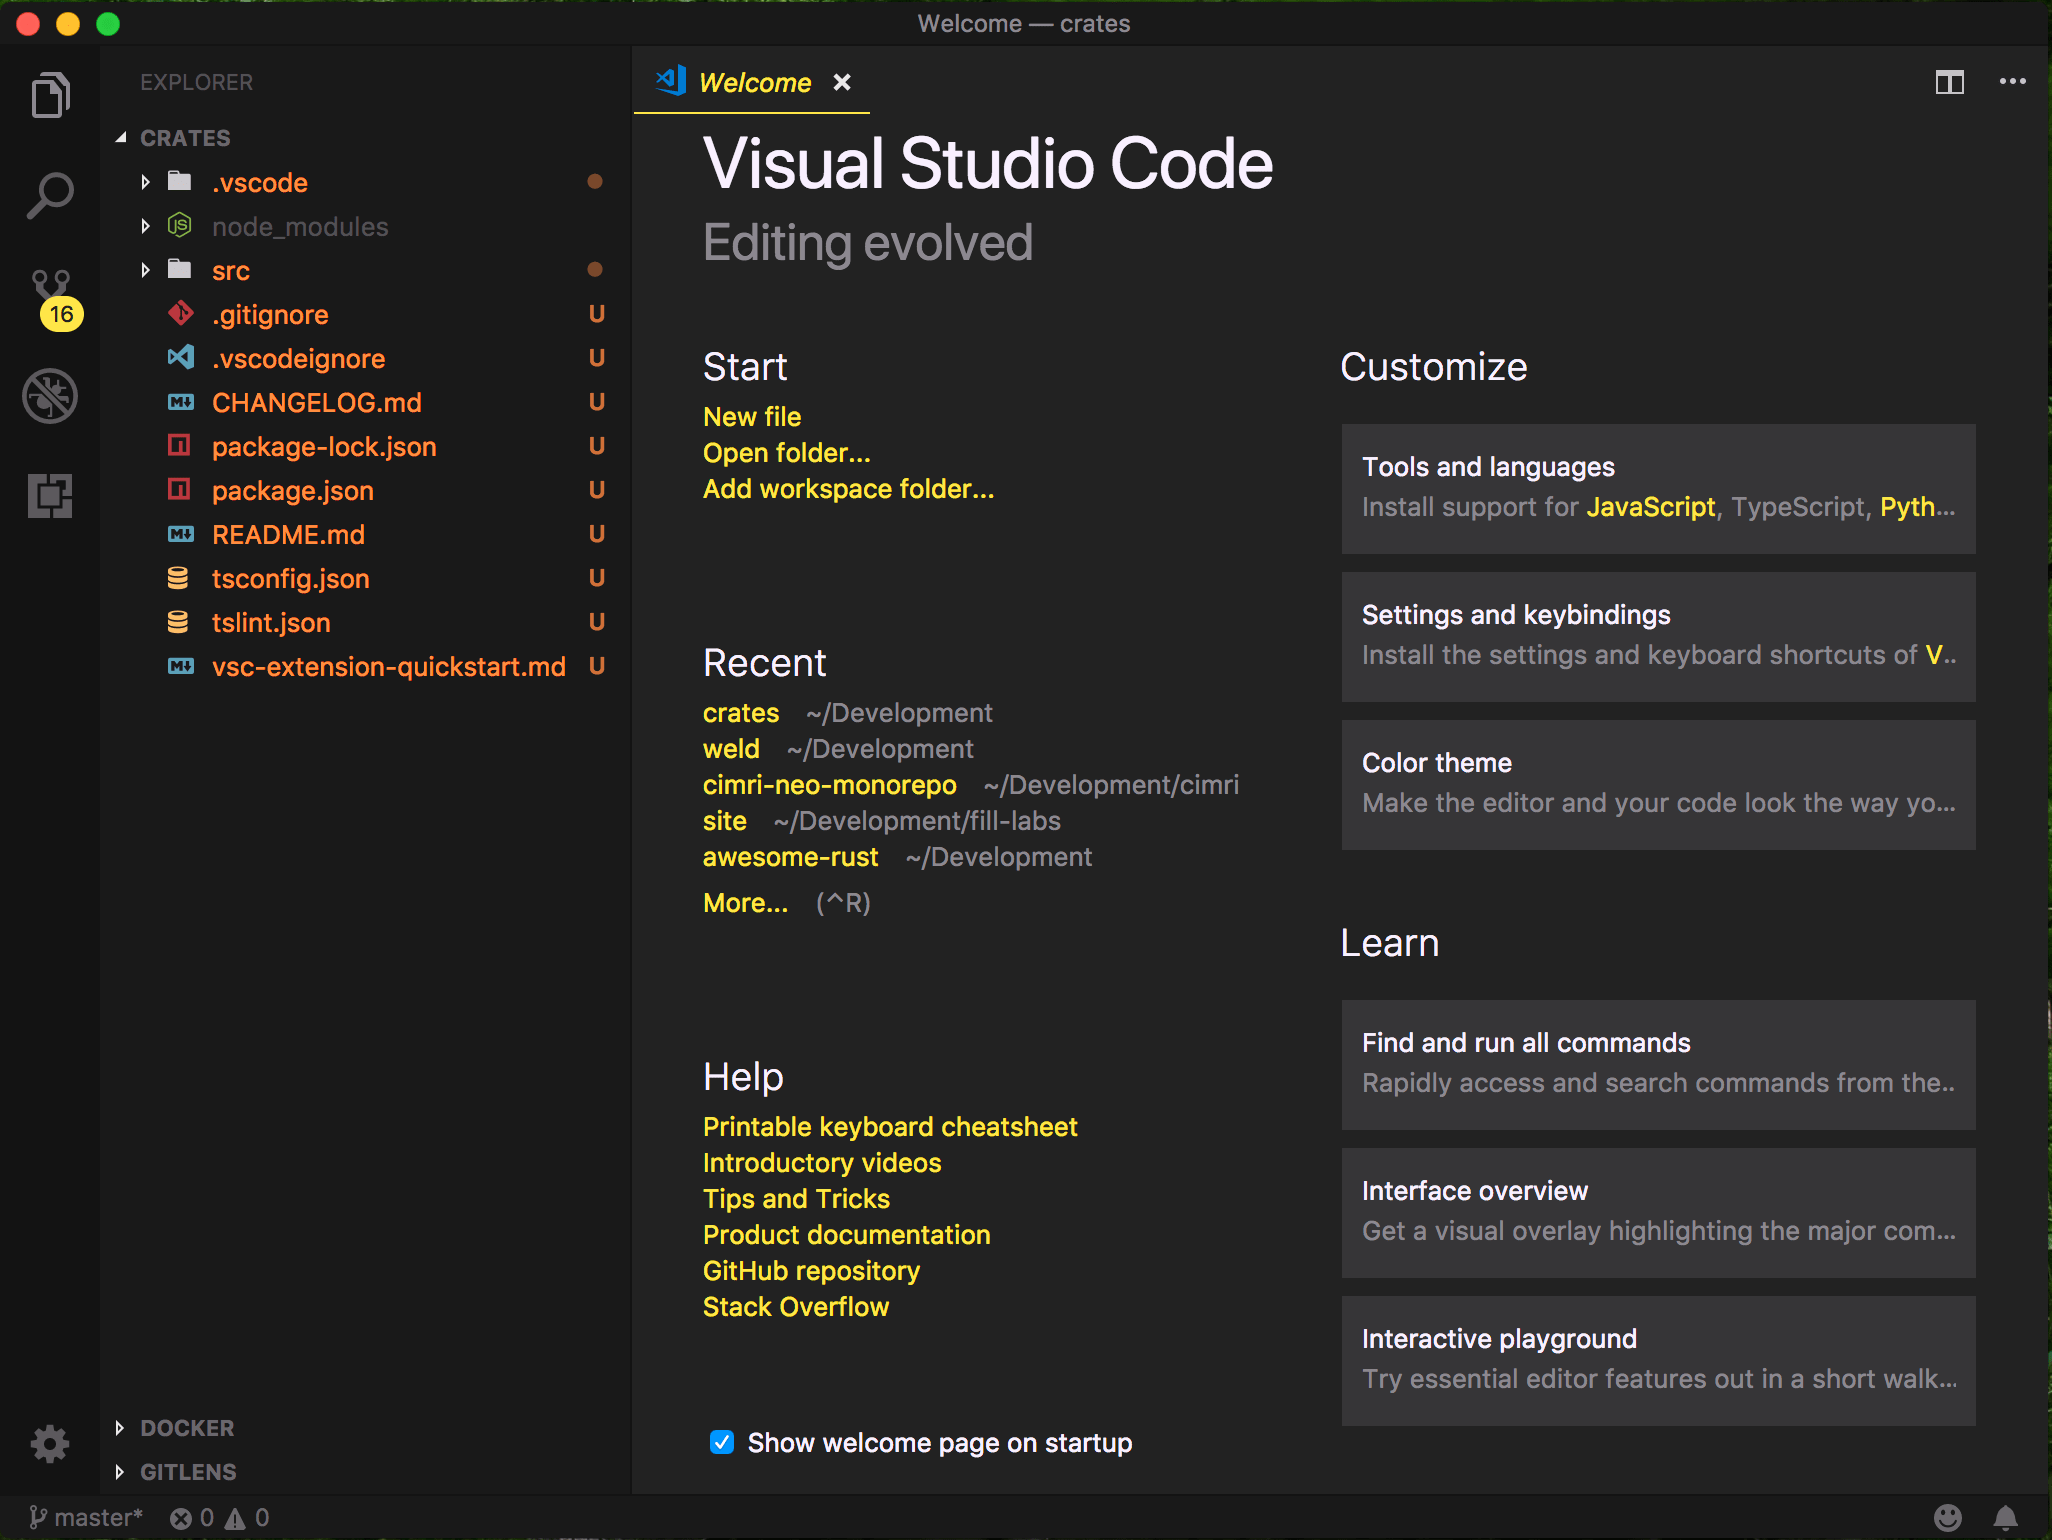Open the Search view in activity bar
This screenshot has height=1540, width=2052.
pyautogui.click(x=50, y=195)
